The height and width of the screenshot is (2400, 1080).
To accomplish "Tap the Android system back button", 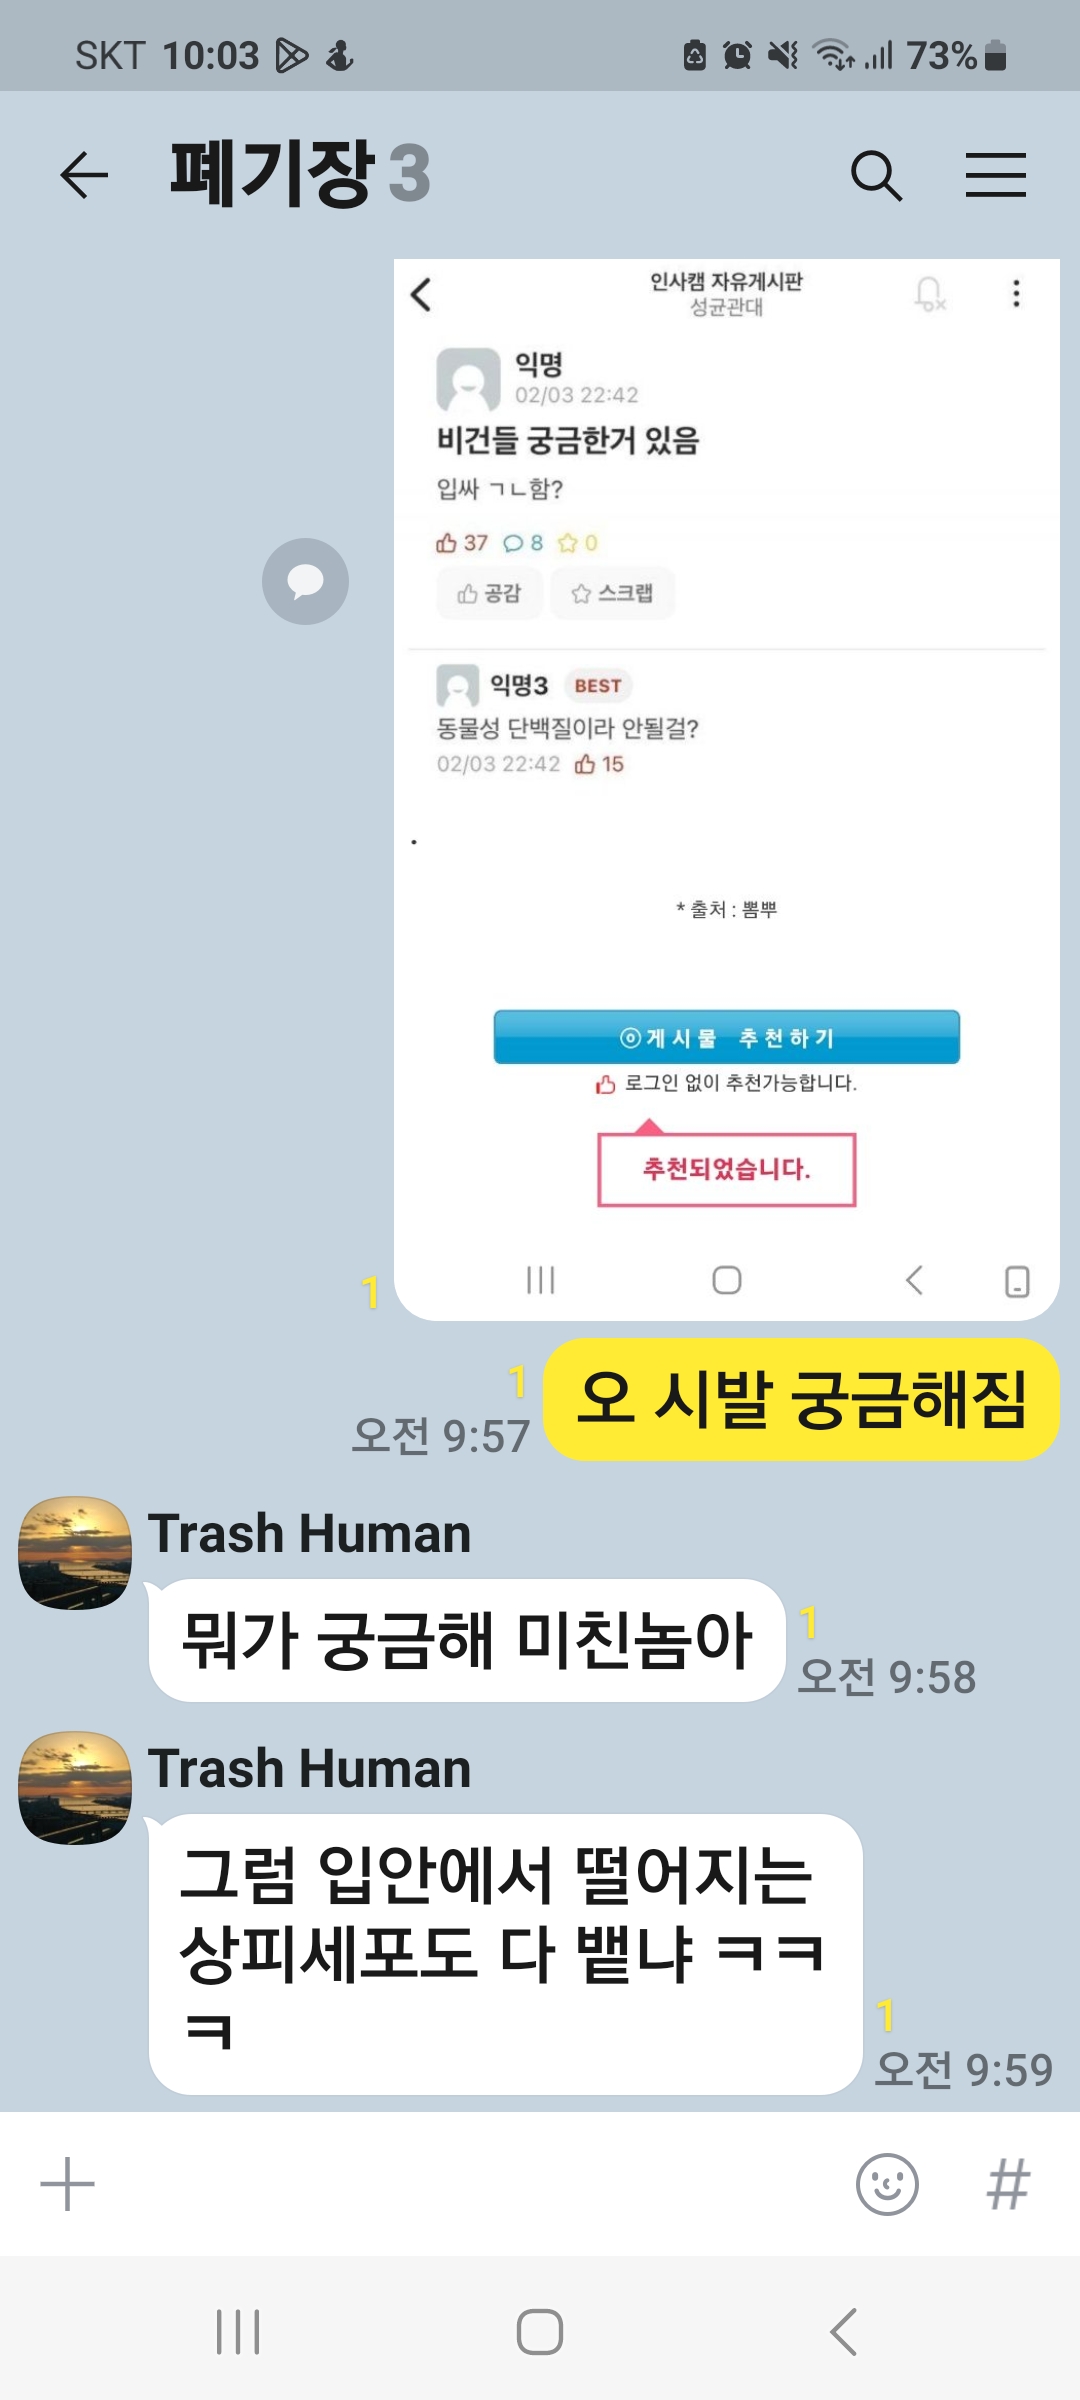I will click(x=843, y=2332).
